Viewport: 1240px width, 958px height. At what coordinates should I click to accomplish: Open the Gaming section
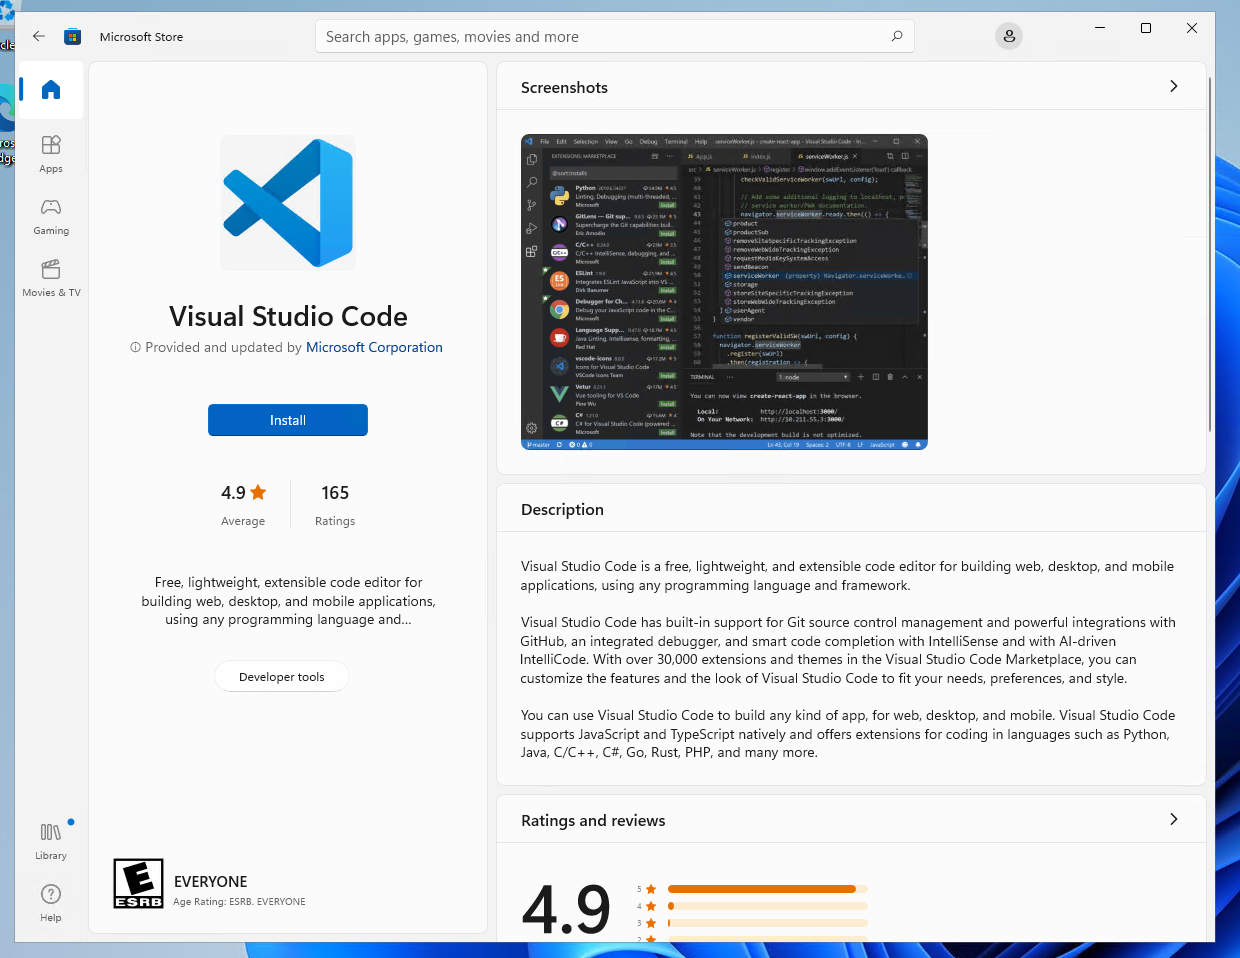[51, 216]
